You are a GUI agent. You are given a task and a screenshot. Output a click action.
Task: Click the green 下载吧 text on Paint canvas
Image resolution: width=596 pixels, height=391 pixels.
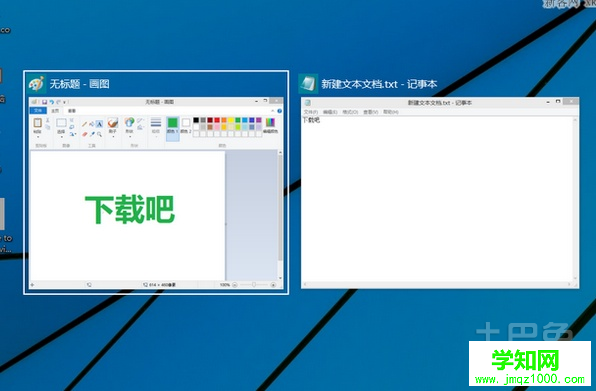[x=130, y=209]
